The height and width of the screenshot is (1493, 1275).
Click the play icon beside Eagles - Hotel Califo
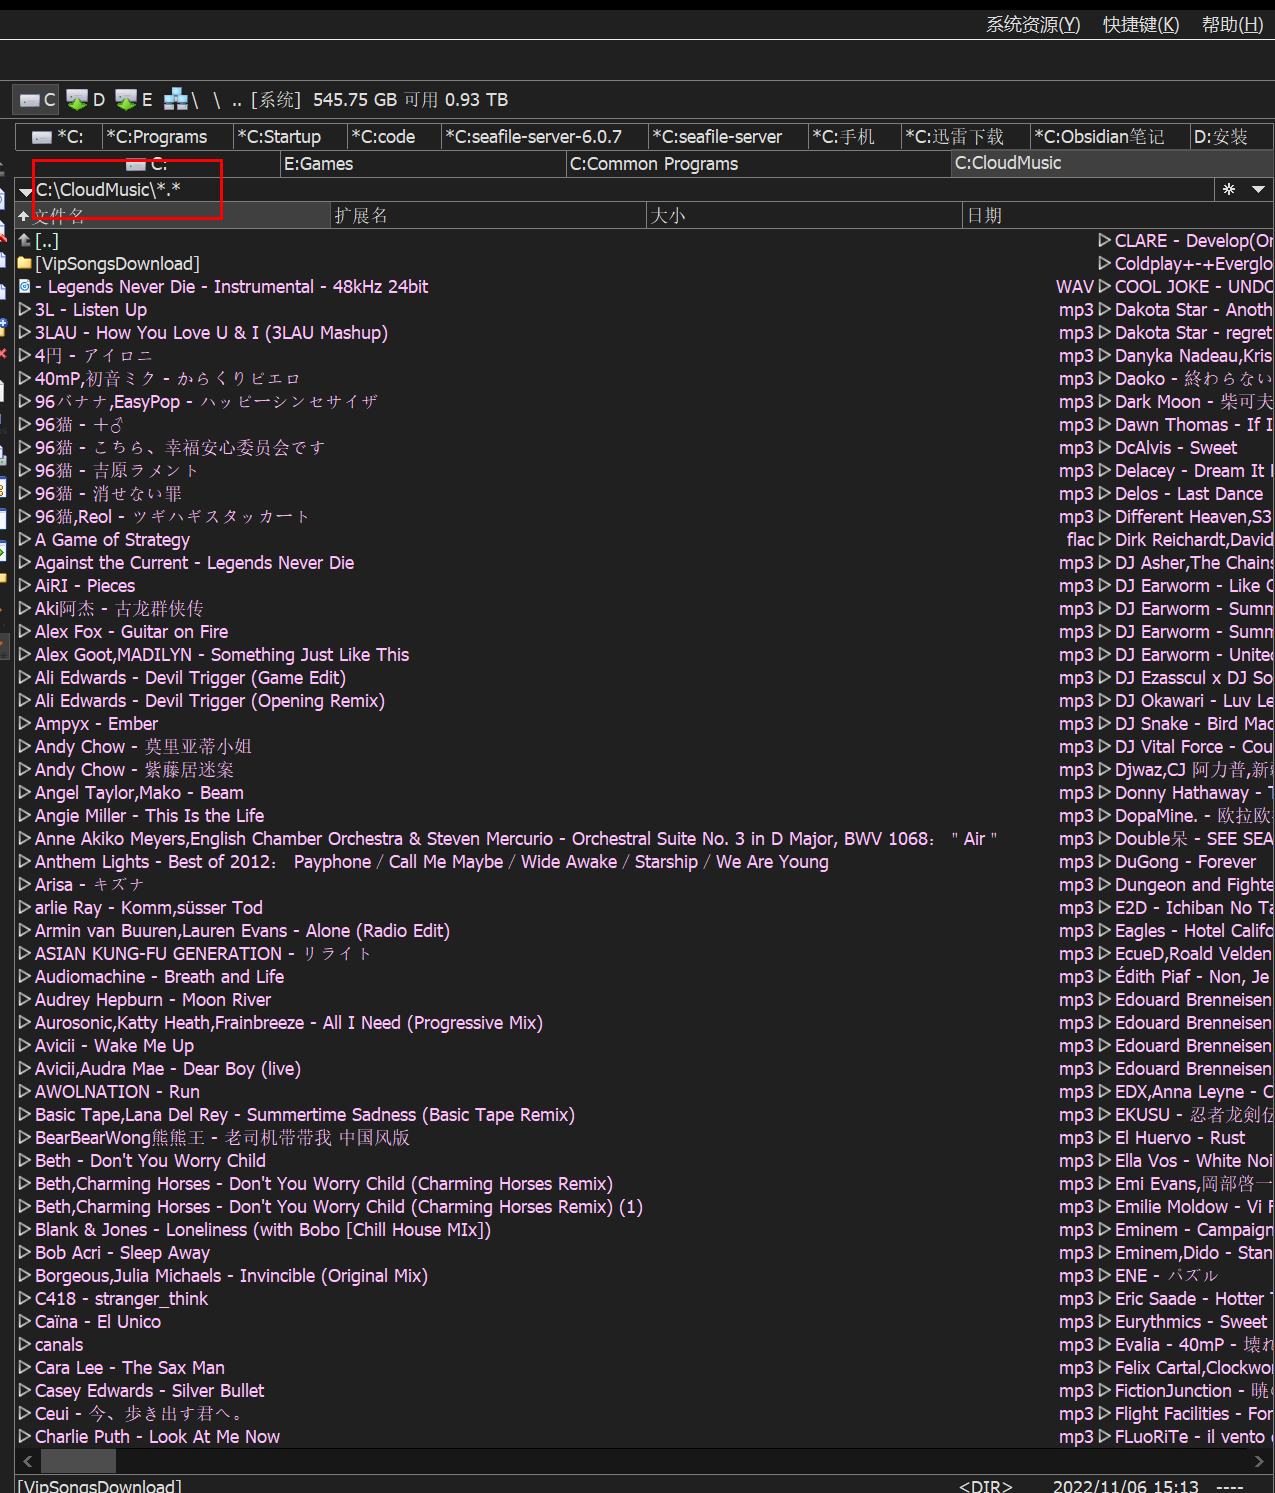point(1105,931)
